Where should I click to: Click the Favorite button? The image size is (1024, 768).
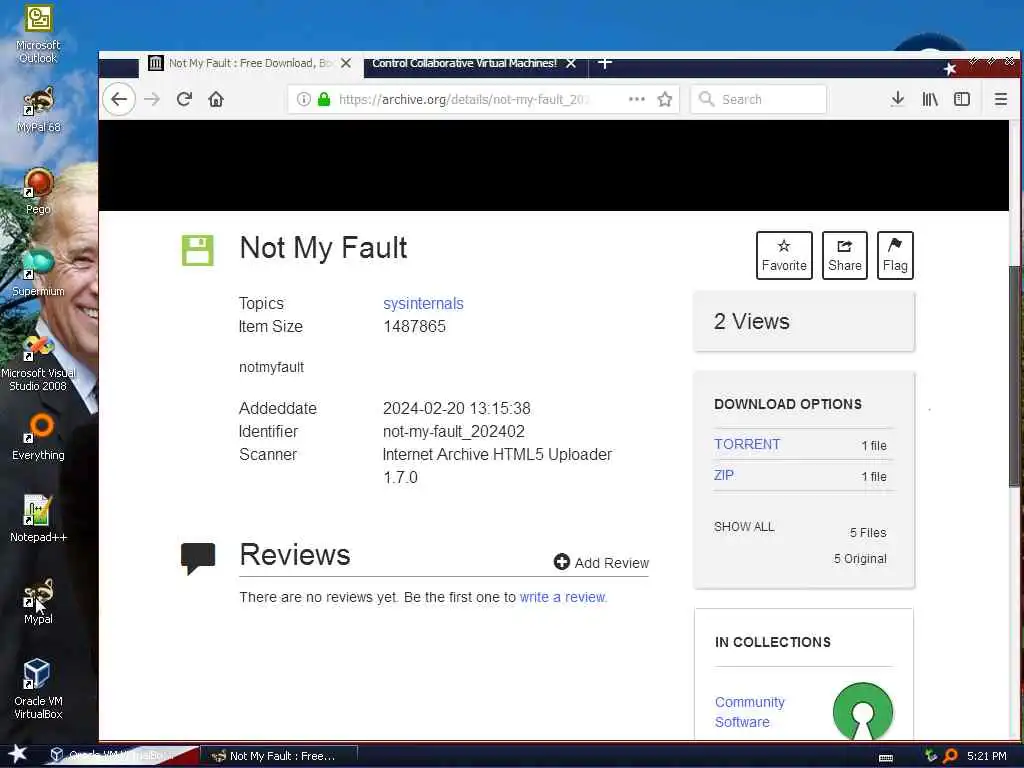[784, 255]
